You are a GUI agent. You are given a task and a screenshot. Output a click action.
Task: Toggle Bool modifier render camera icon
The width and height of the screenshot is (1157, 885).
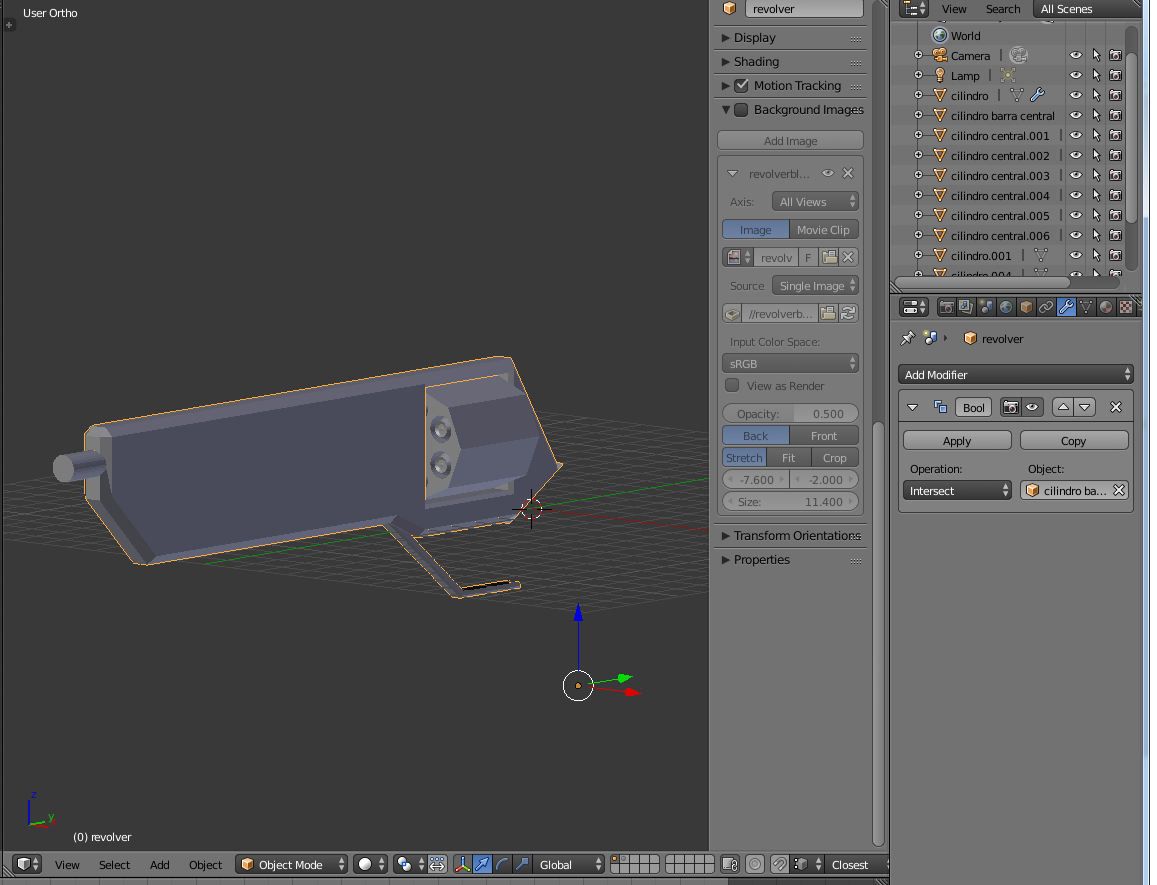pos(1011,407)
